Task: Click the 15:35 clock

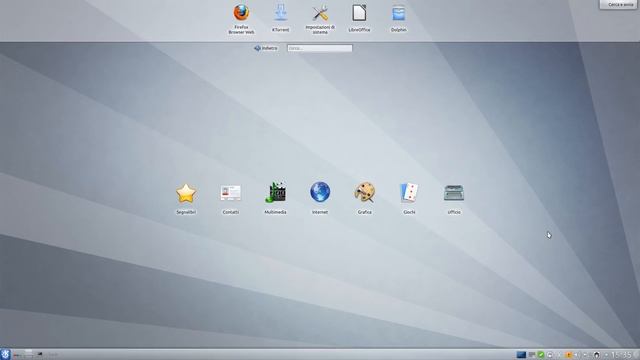Action: [622, 355]
